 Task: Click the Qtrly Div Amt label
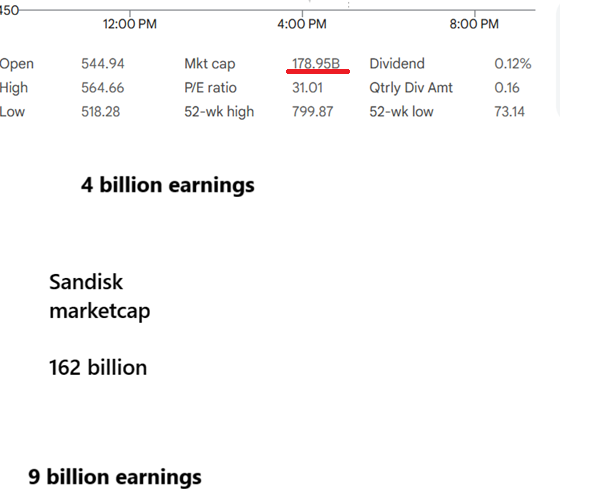coord(411,88)
